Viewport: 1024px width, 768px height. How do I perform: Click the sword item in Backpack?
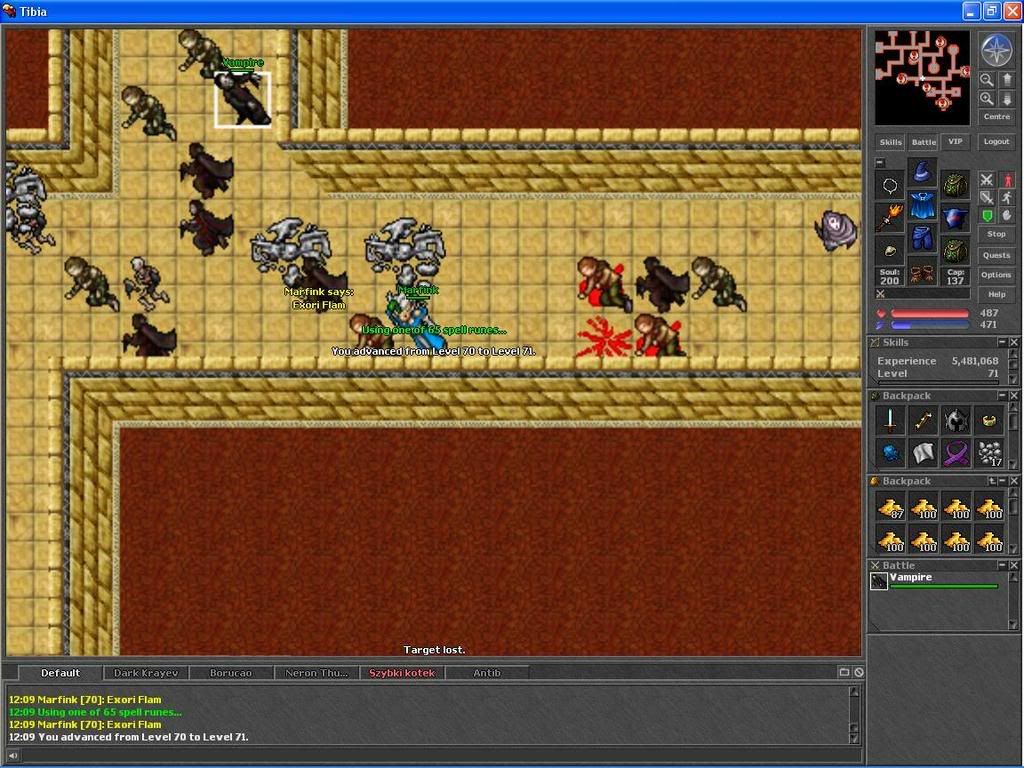891,421
